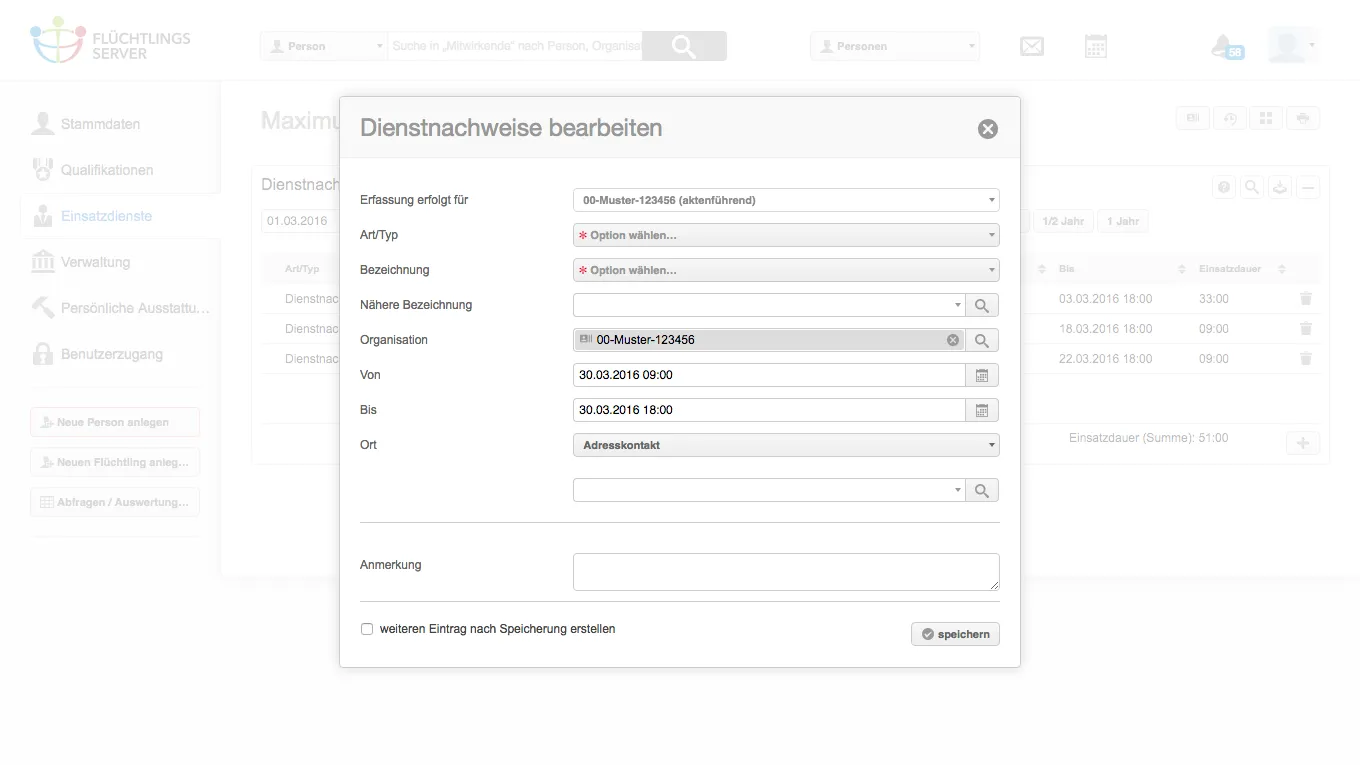Image resolution: width=1360 pixels, height=765 pixels.
Task: Delete the row ending 03.03.2016 18:00
Action: [x=1305, y=299]
